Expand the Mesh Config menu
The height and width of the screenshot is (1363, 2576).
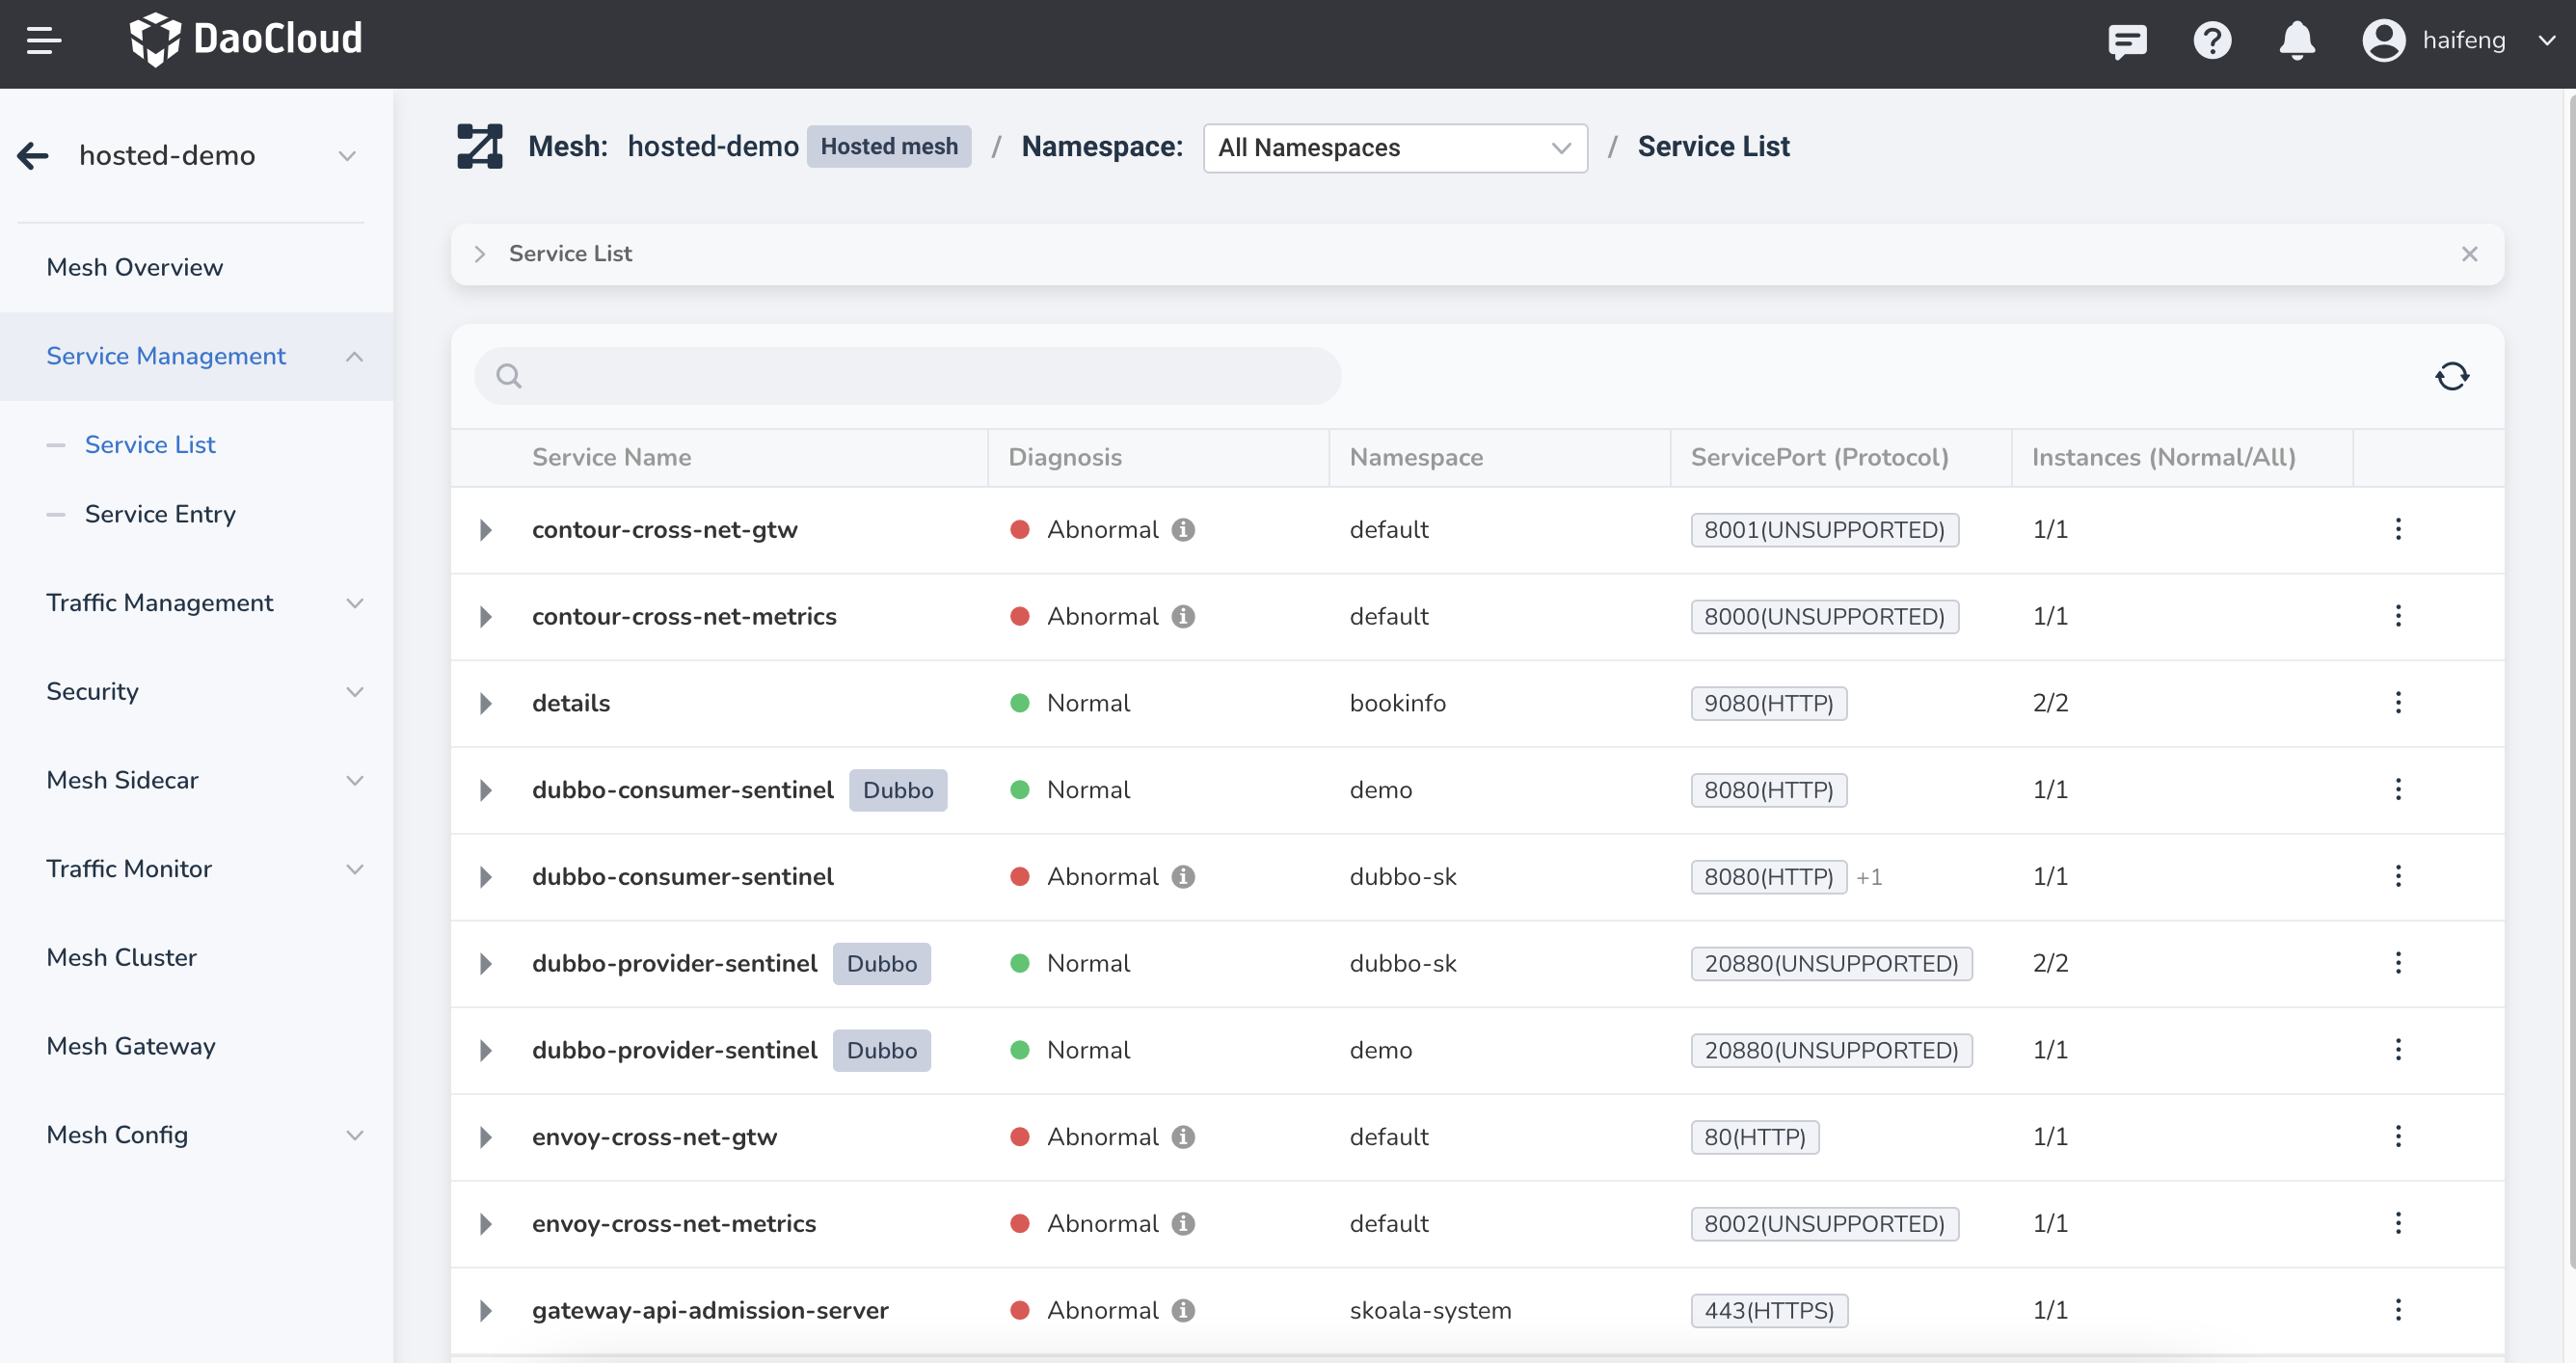196,1135
